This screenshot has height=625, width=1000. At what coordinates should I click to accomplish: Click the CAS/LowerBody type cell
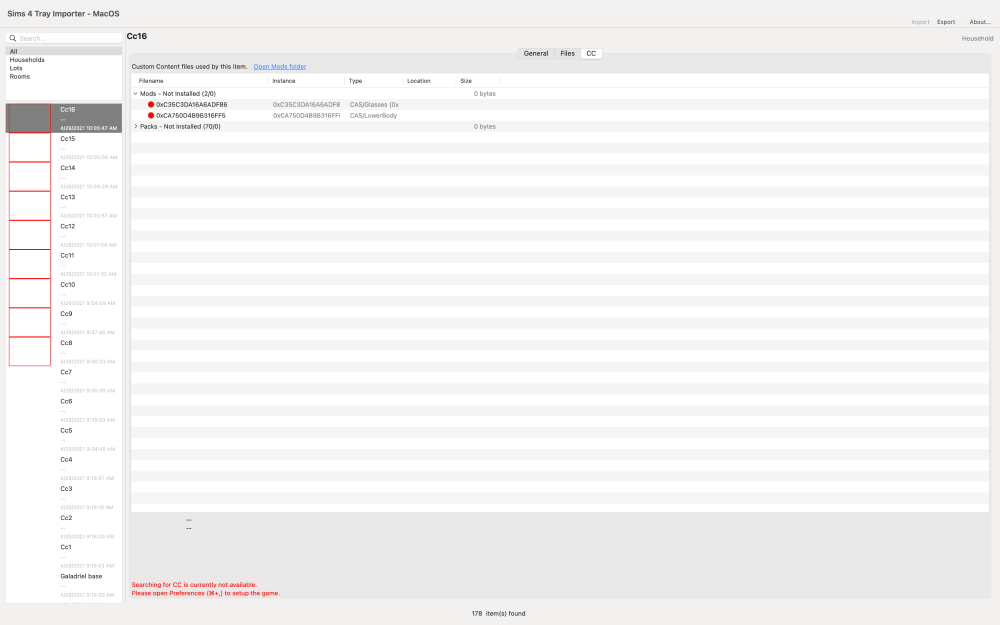click(373, 115)
